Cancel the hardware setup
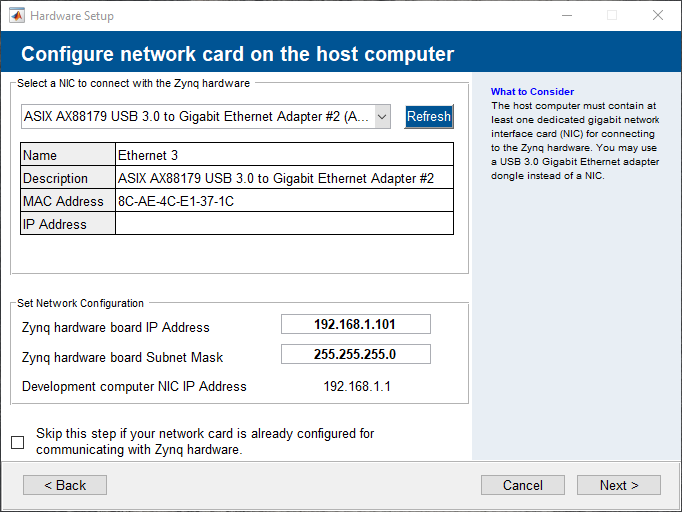Viewport: 682px width, 512px height. (522, 485)
